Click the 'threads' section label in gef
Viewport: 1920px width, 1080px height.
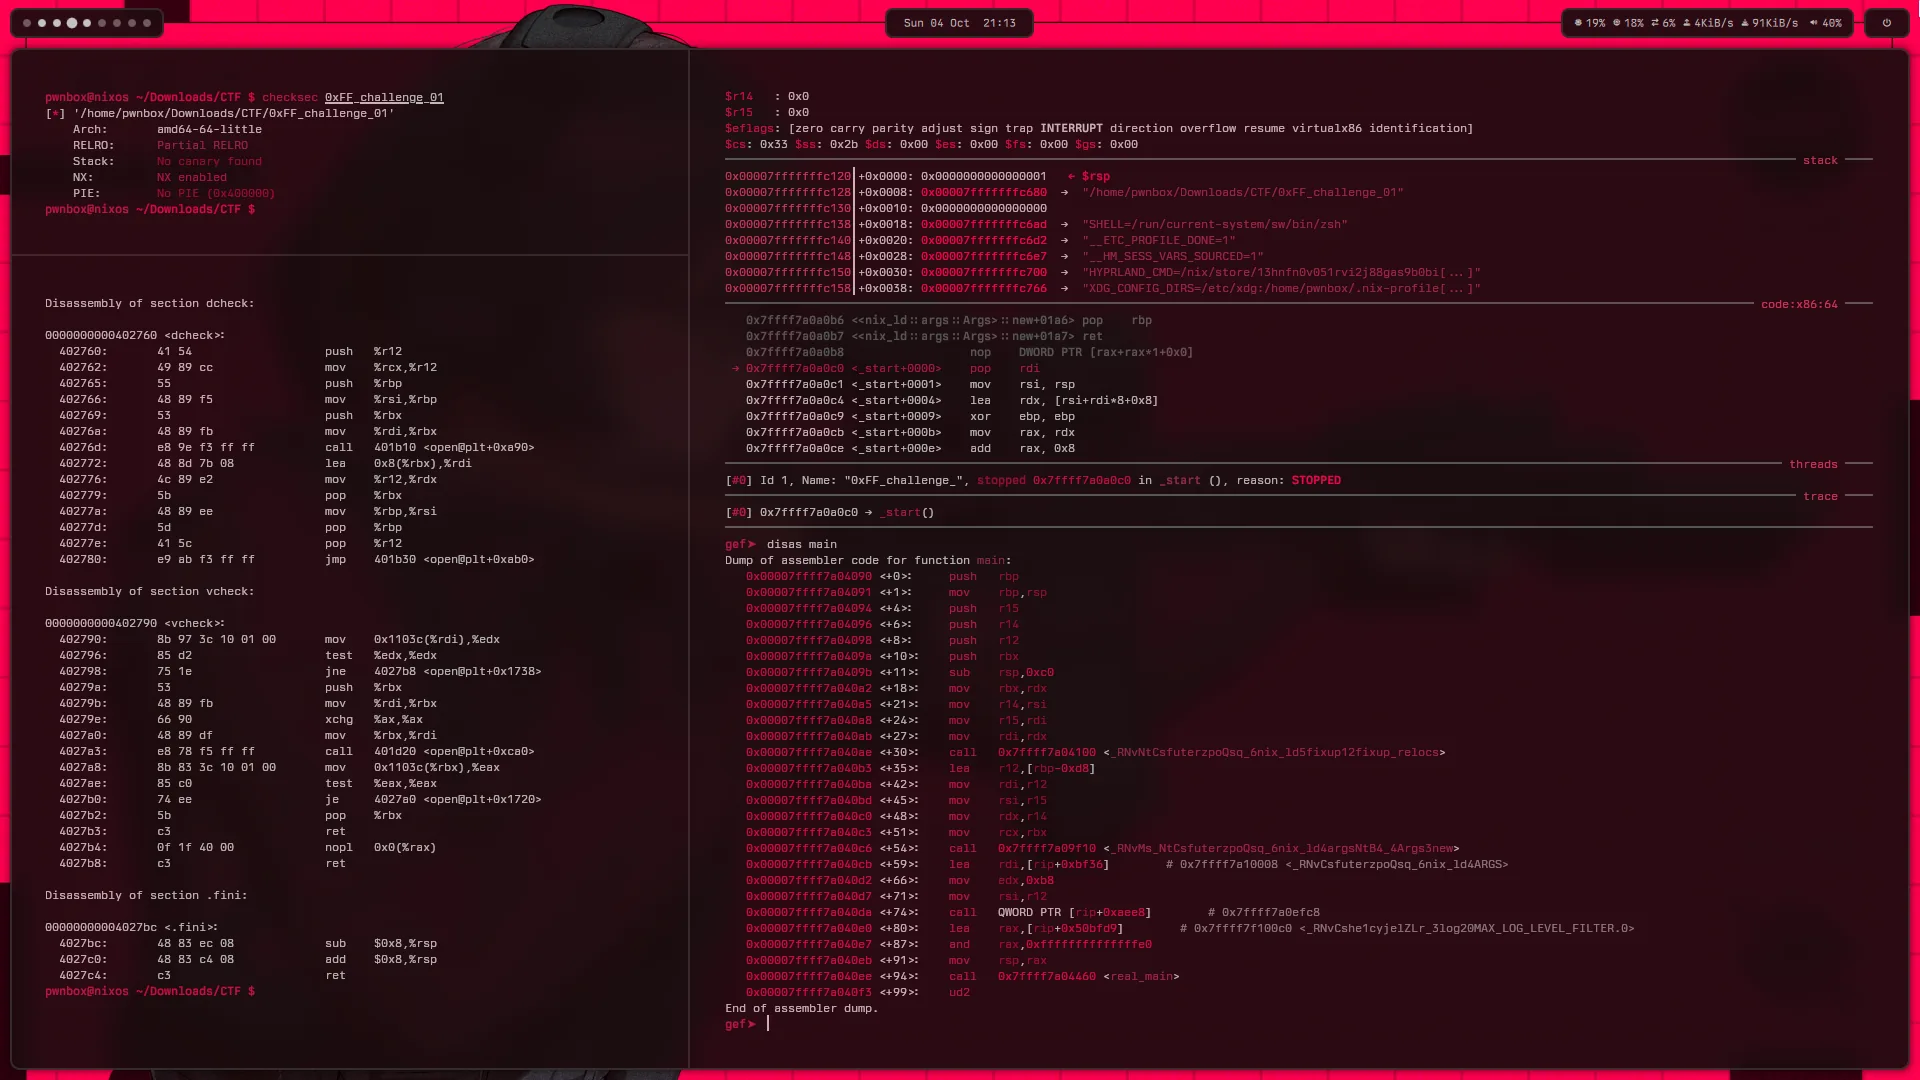pyautogui.click(x=1813, y=464)
